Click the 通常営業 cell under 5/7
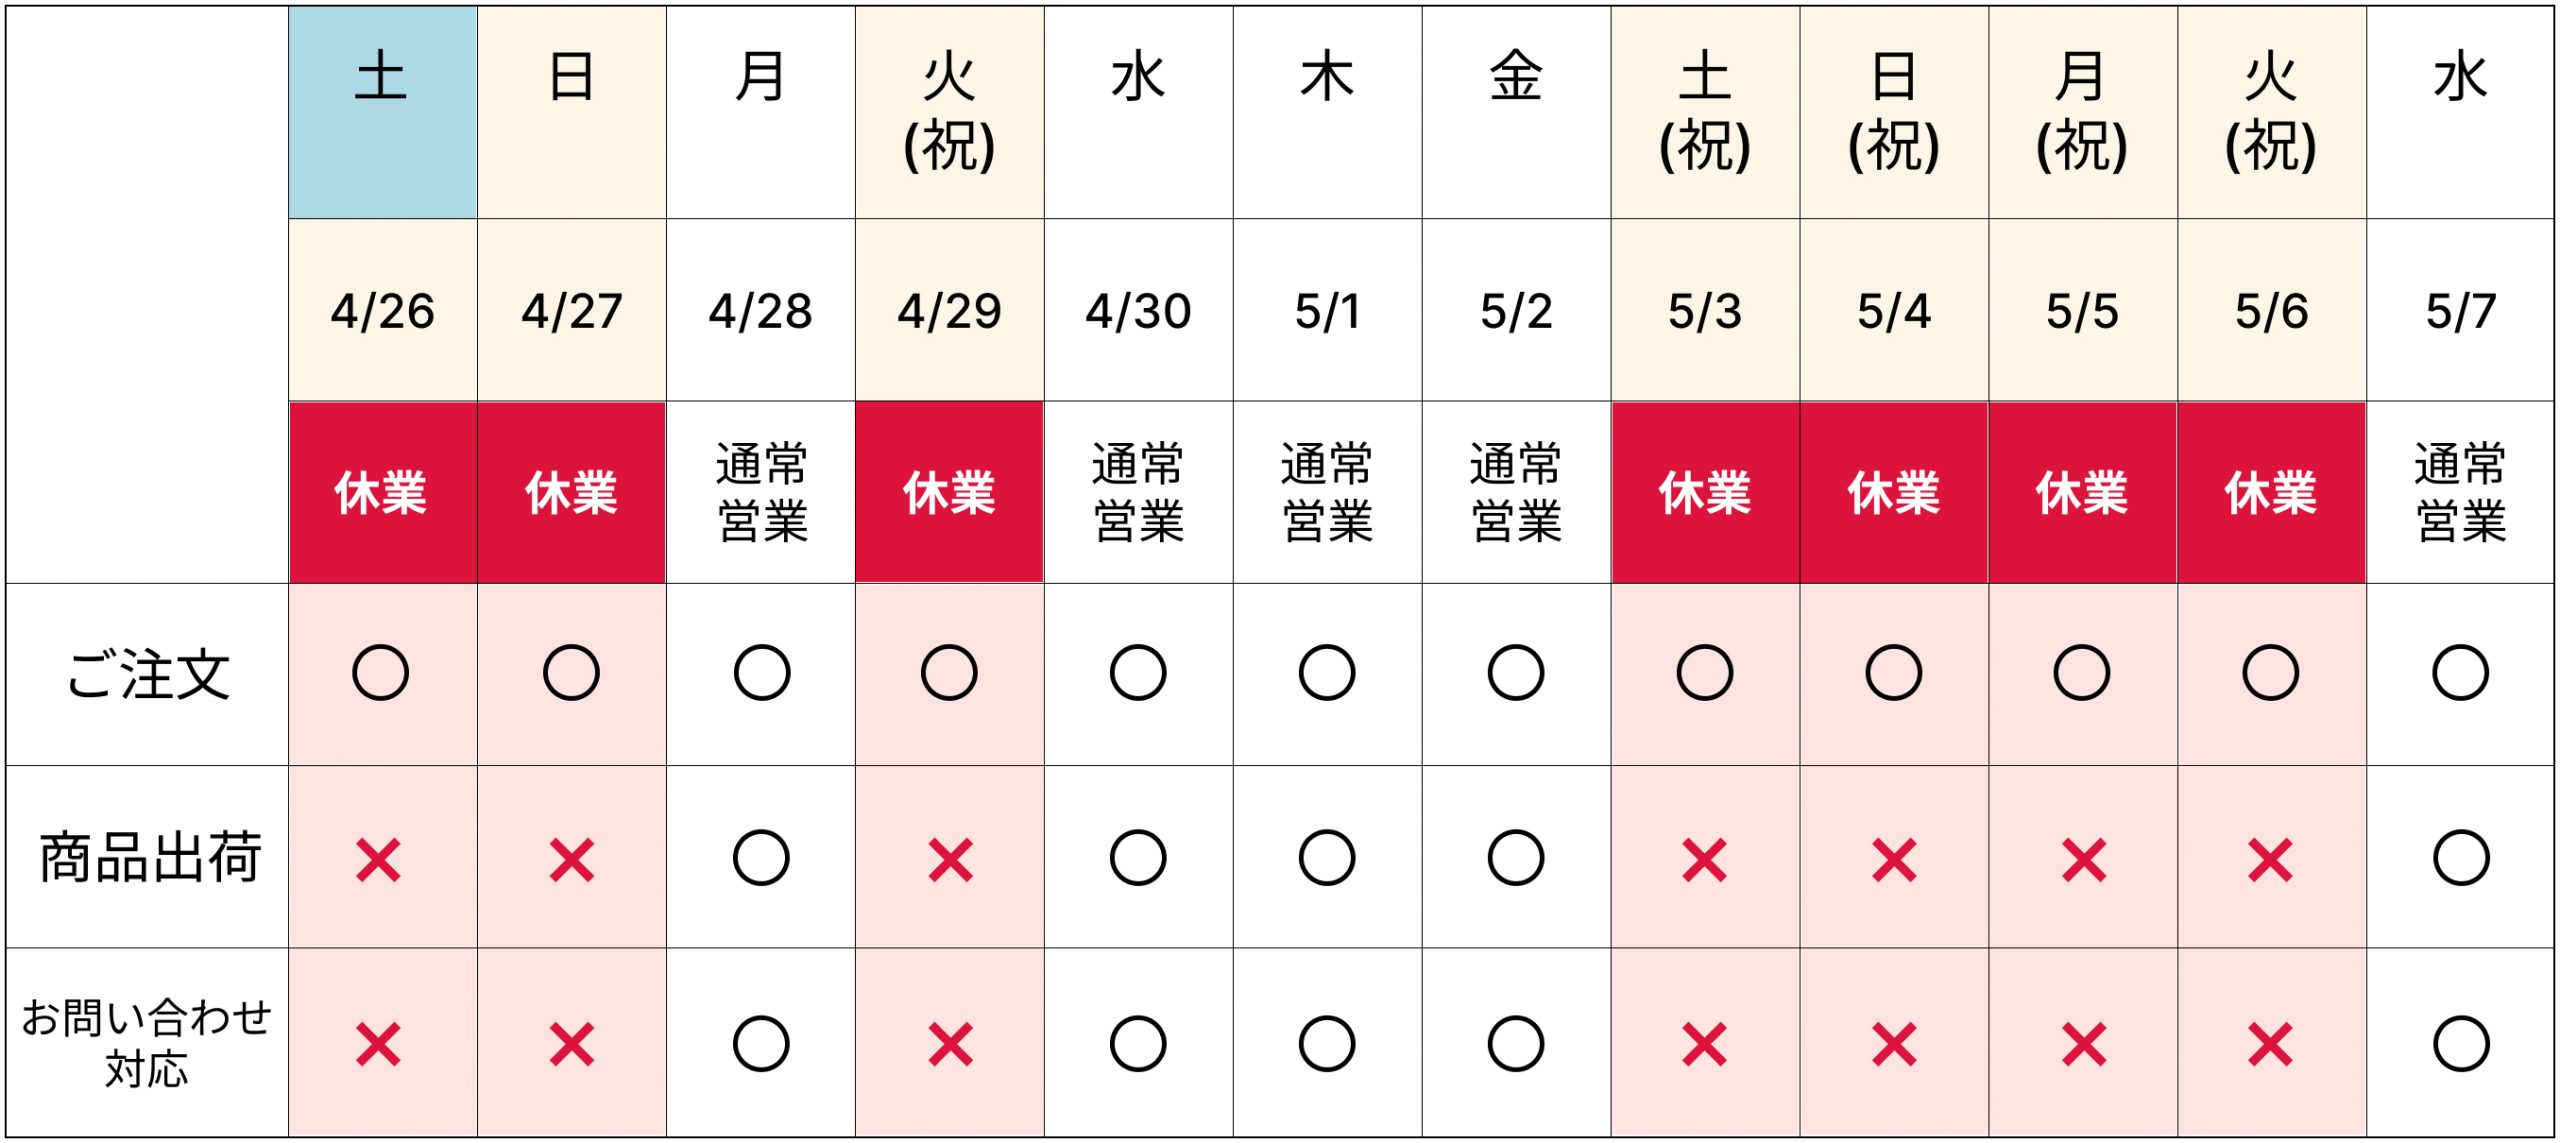 [x=2461, y=493]
